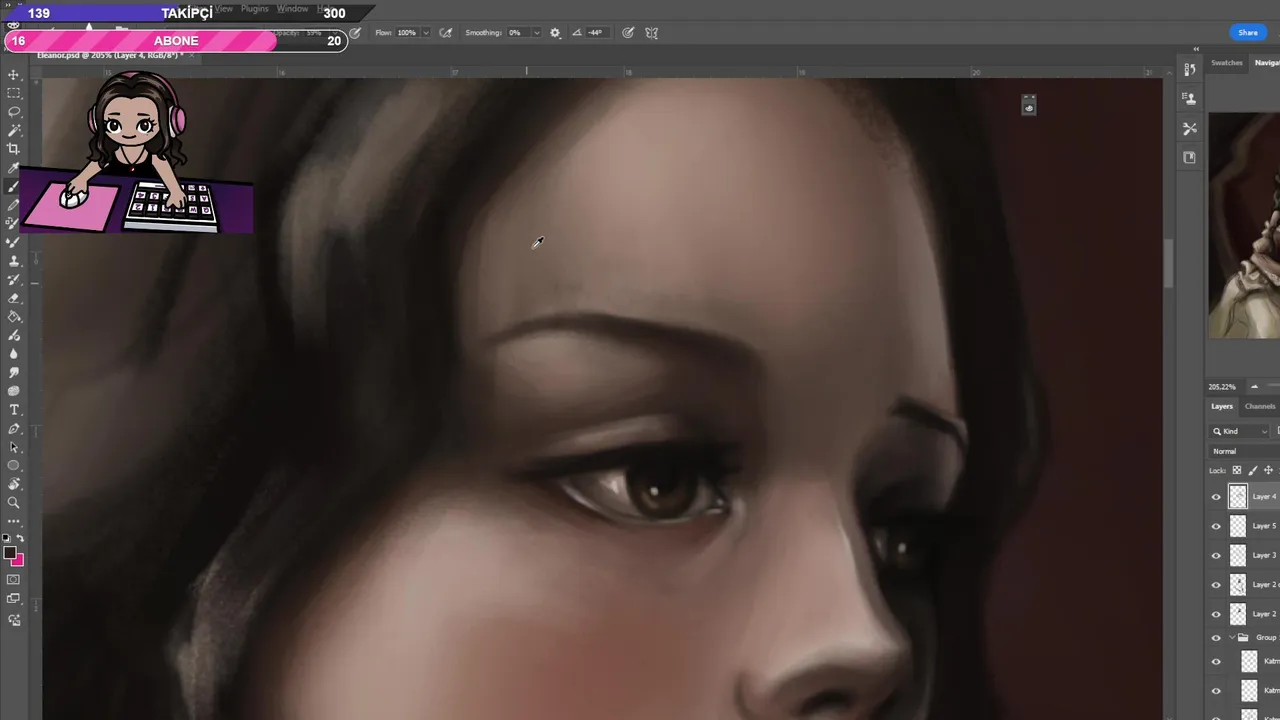Select the Paint Bucket tool
Viewport: 1280px width, 720px height.
coord(14,317)
